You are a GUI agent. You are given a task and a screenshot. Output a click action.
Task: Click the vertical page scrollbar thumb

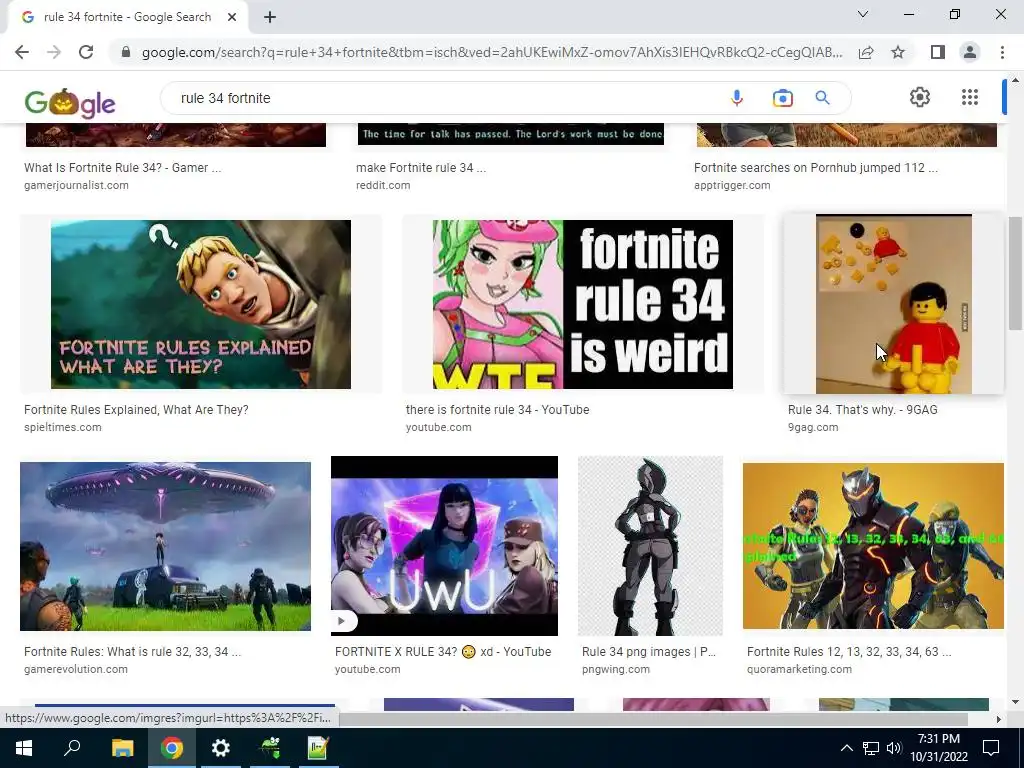tap(1015, 273)
